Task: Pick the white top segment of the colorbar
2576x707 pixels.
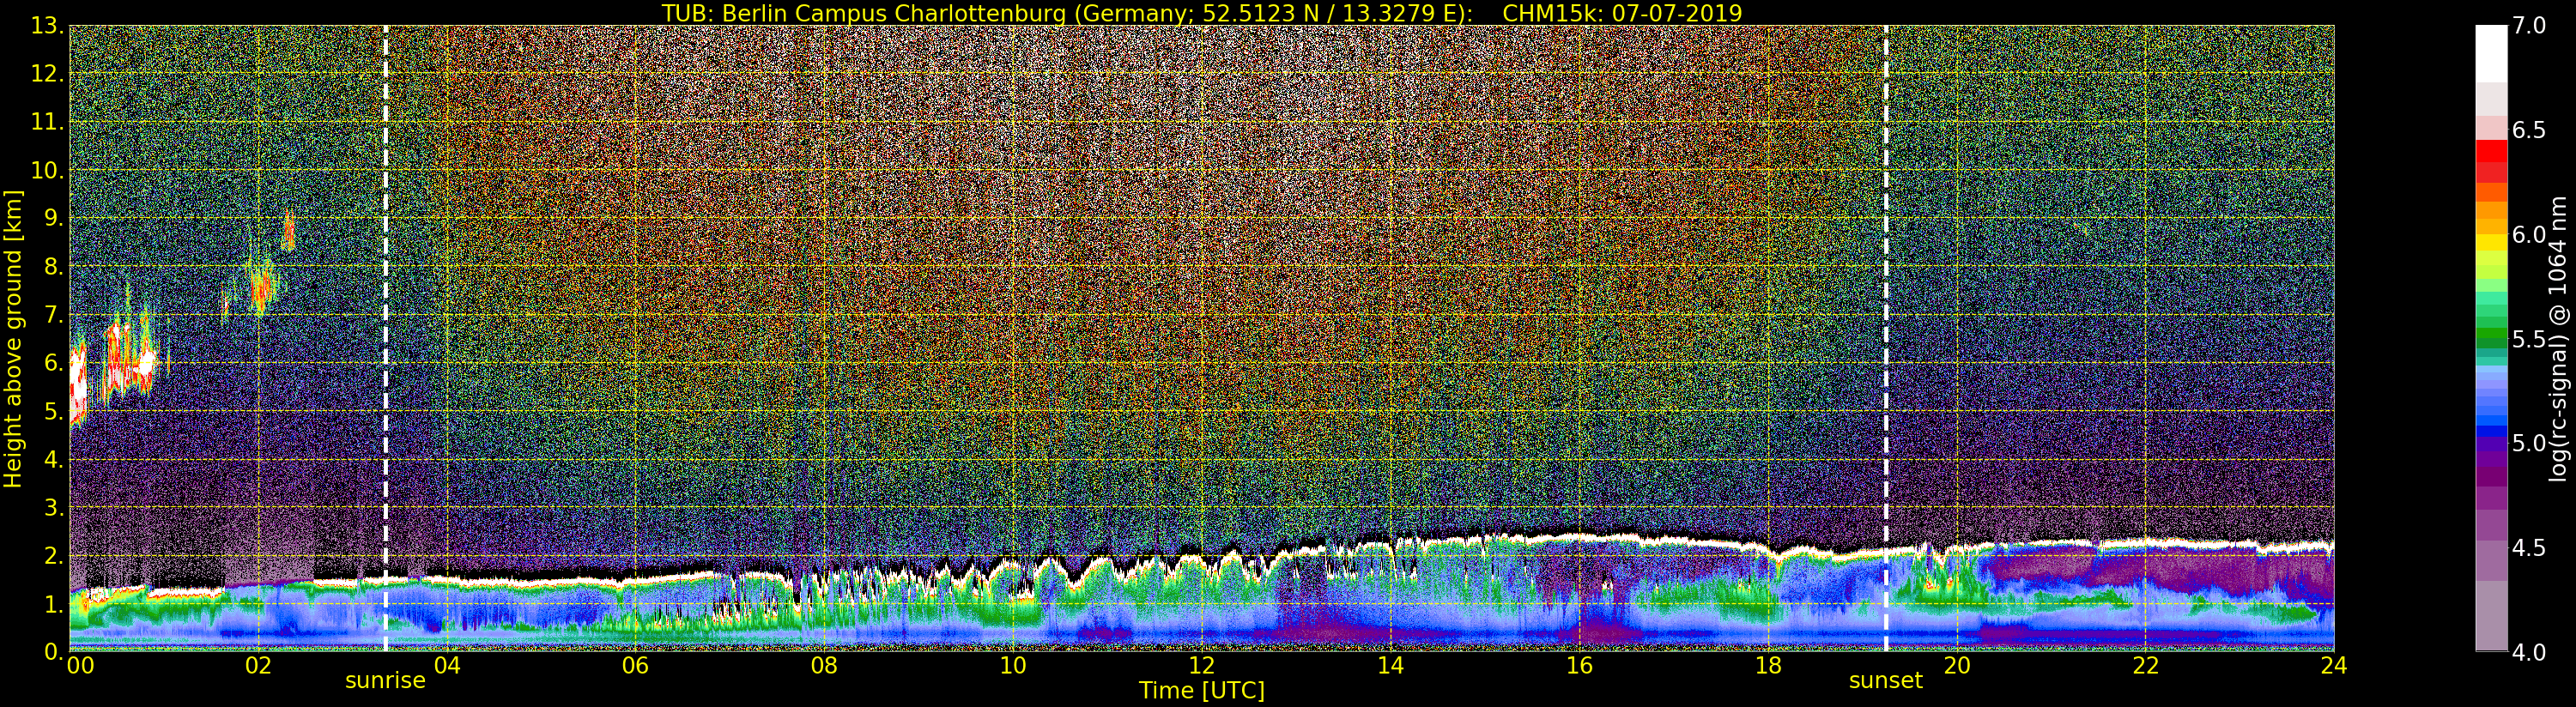Action: pyautogui.click(x=2491, y=53)
